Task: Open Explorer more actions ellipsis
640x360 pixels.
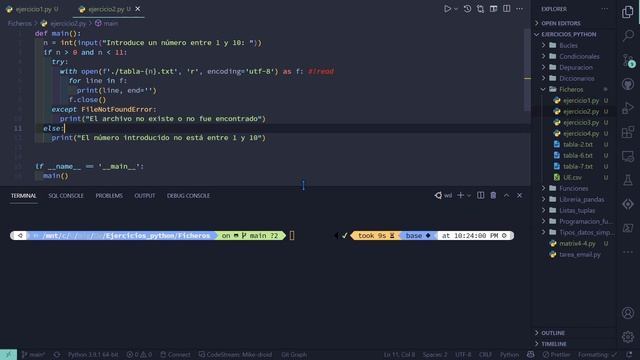Action: pos(604,9)
